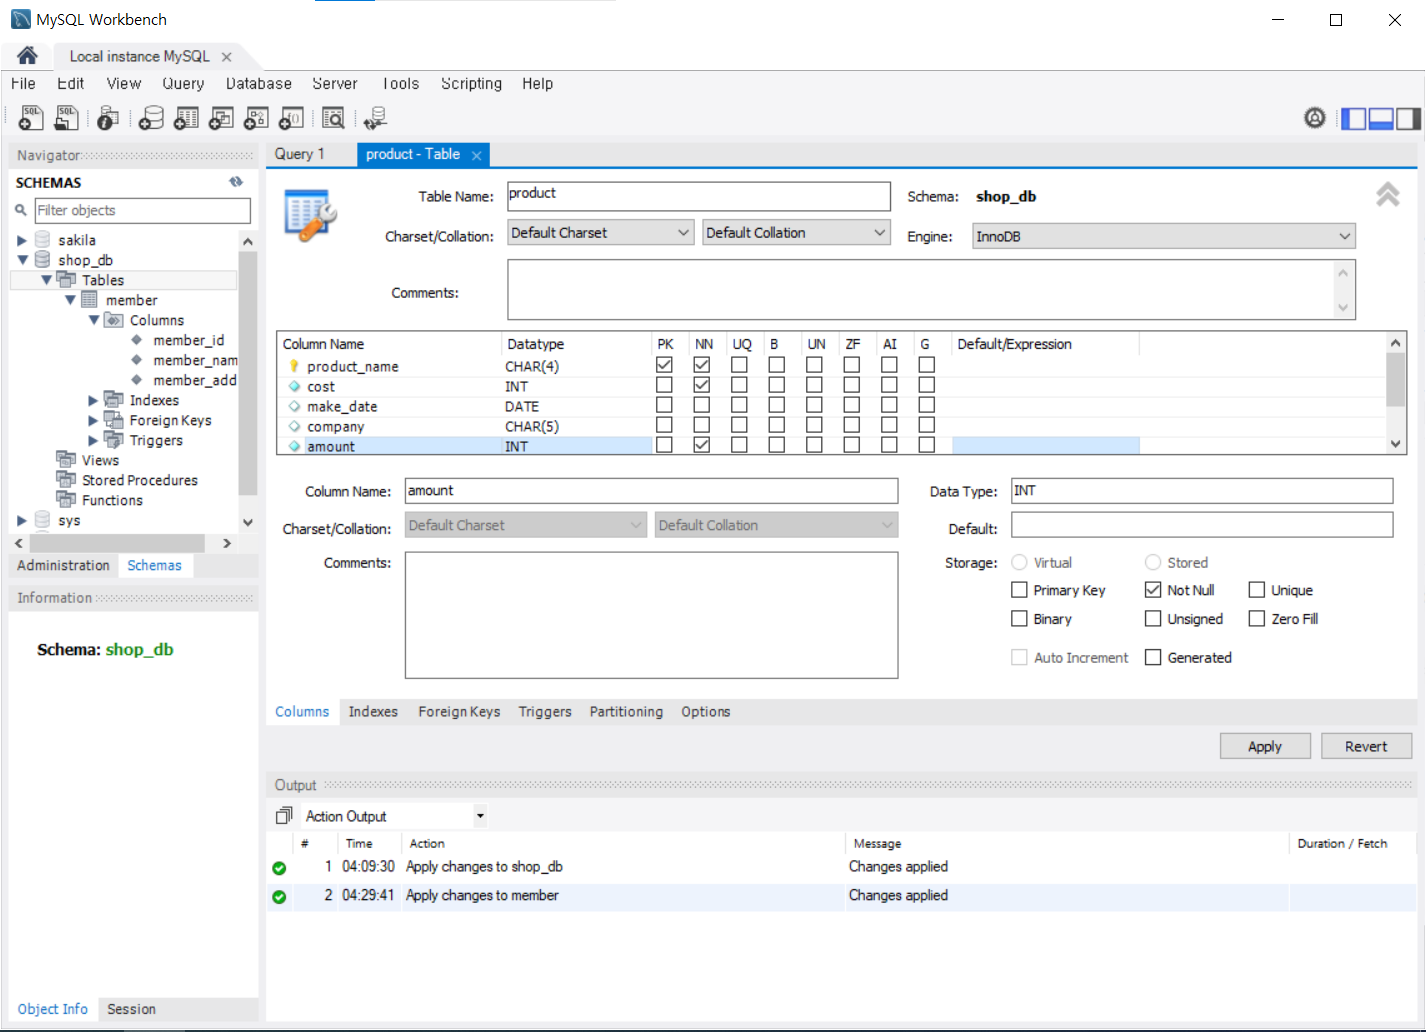This screenshot has width=1426, height=1032.
Task: Click the reconnect to DBMS icon
Action: coord(375,118)
